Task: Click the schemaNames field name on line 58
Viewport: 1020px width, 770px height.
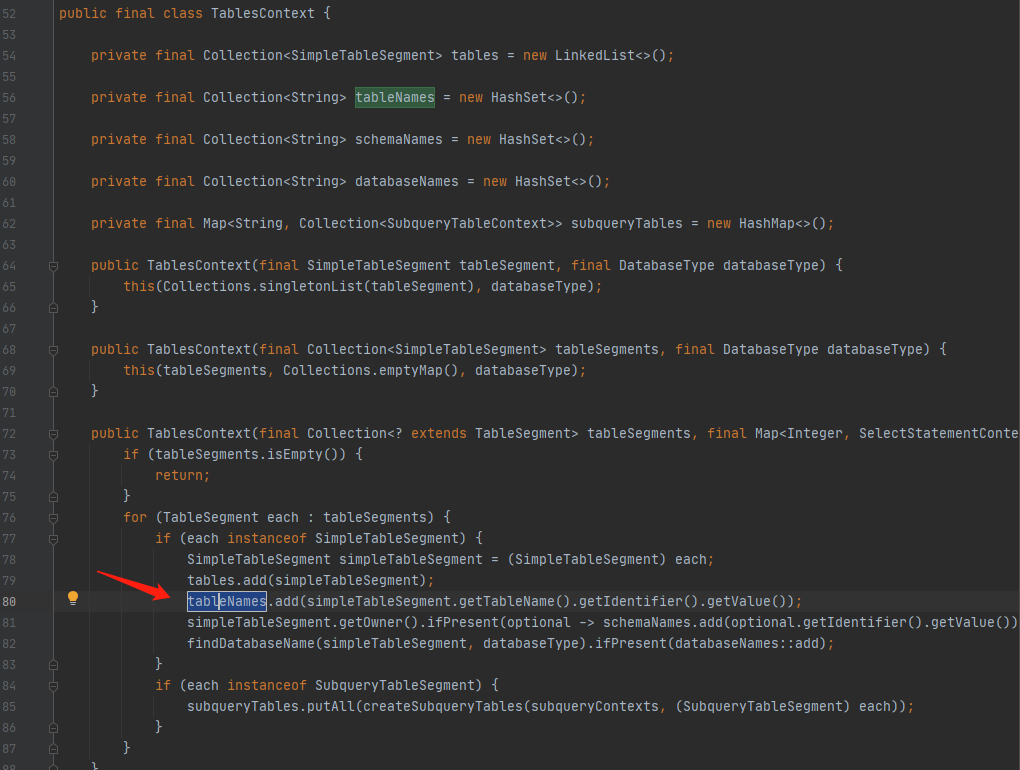Action: point(398,139)
